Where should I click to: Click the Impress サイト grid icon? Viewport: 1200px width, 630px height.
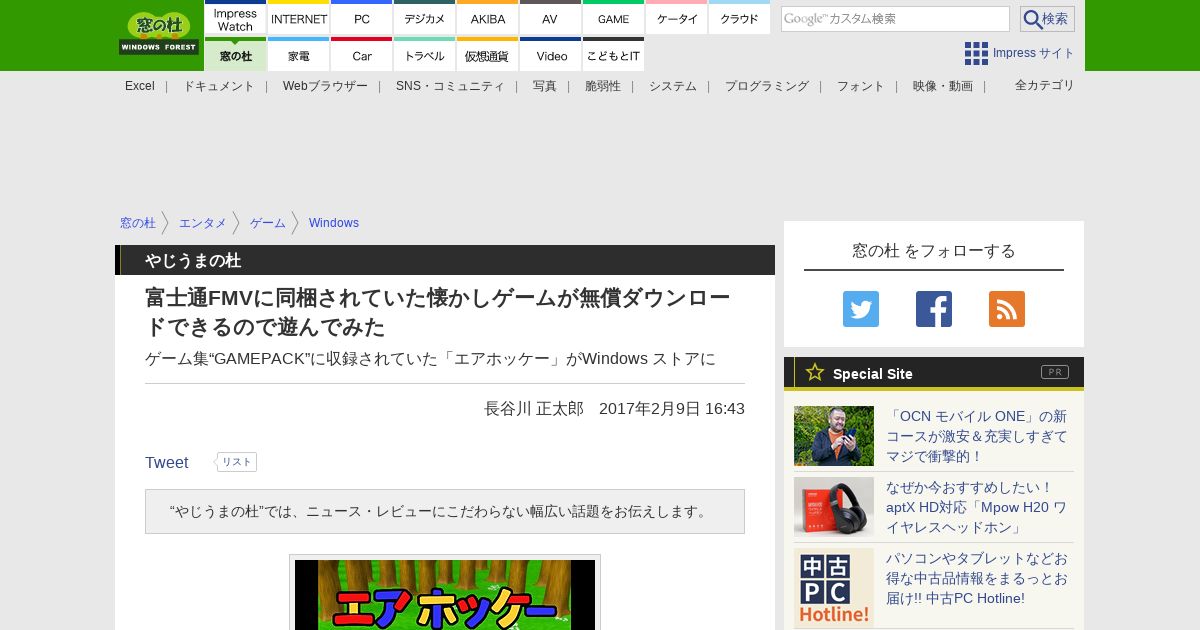976,53
